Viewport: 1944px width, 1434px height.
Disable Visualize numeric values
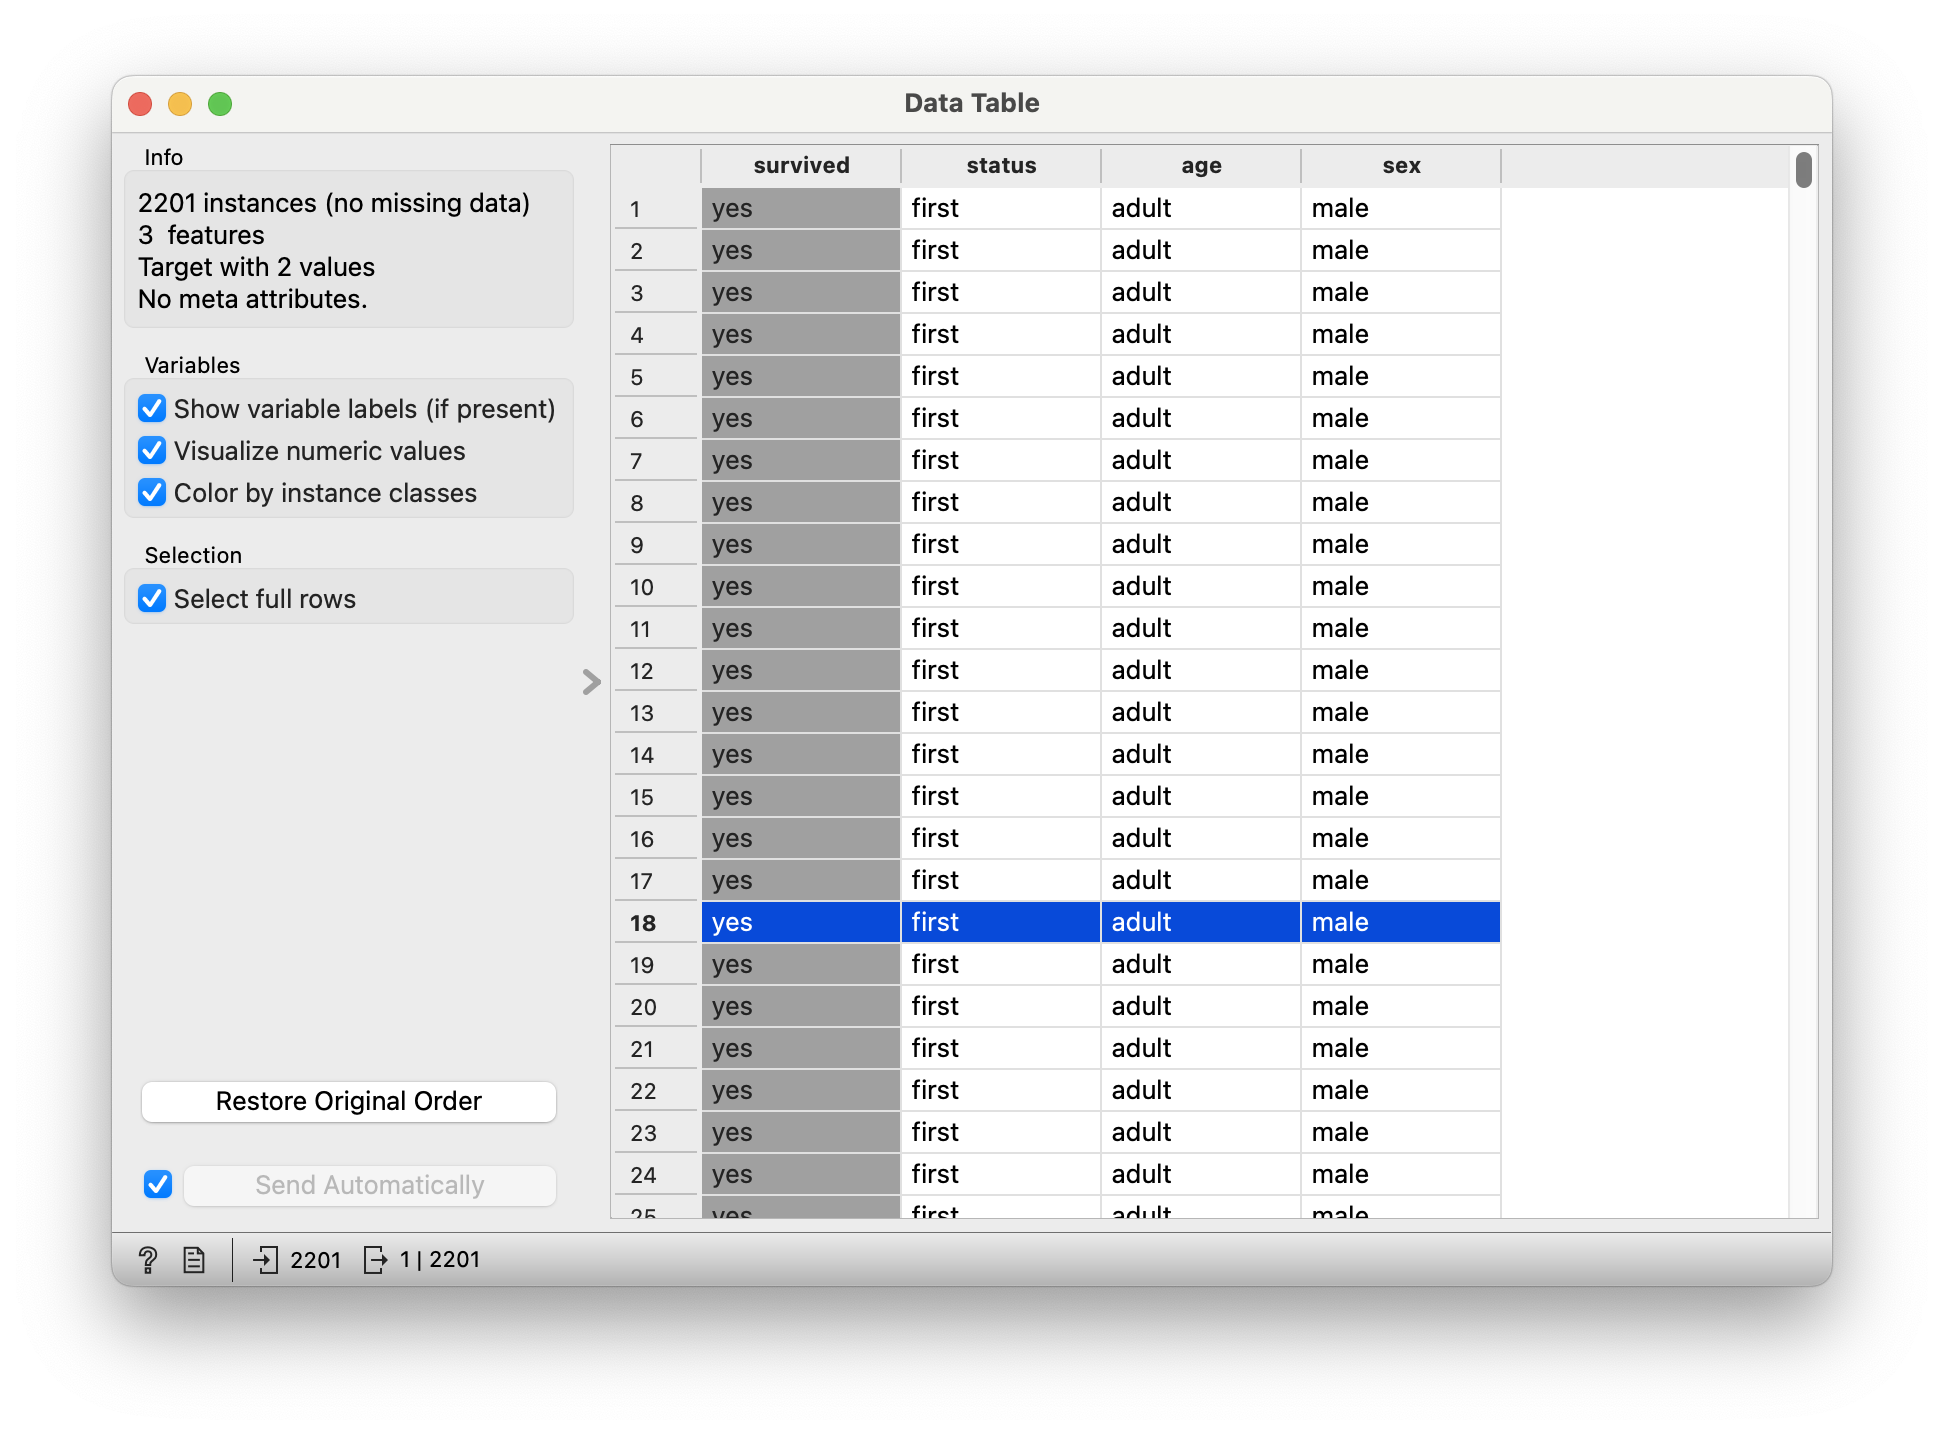(152, 451)
